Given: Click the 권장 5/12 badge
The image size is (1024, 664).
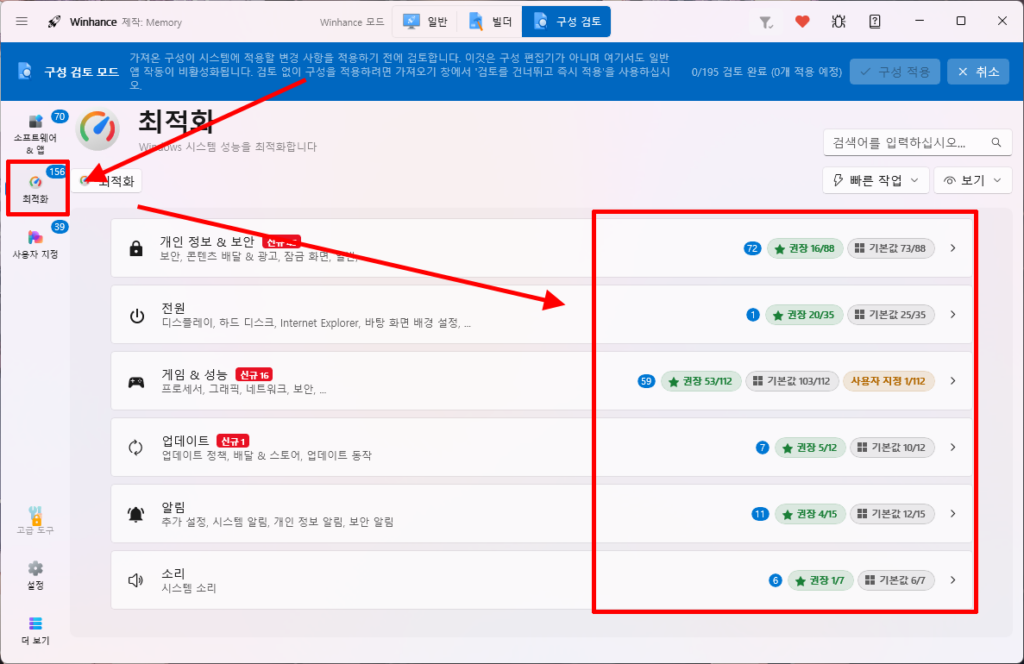Looking at the screenshot, I should coord(810,447).
